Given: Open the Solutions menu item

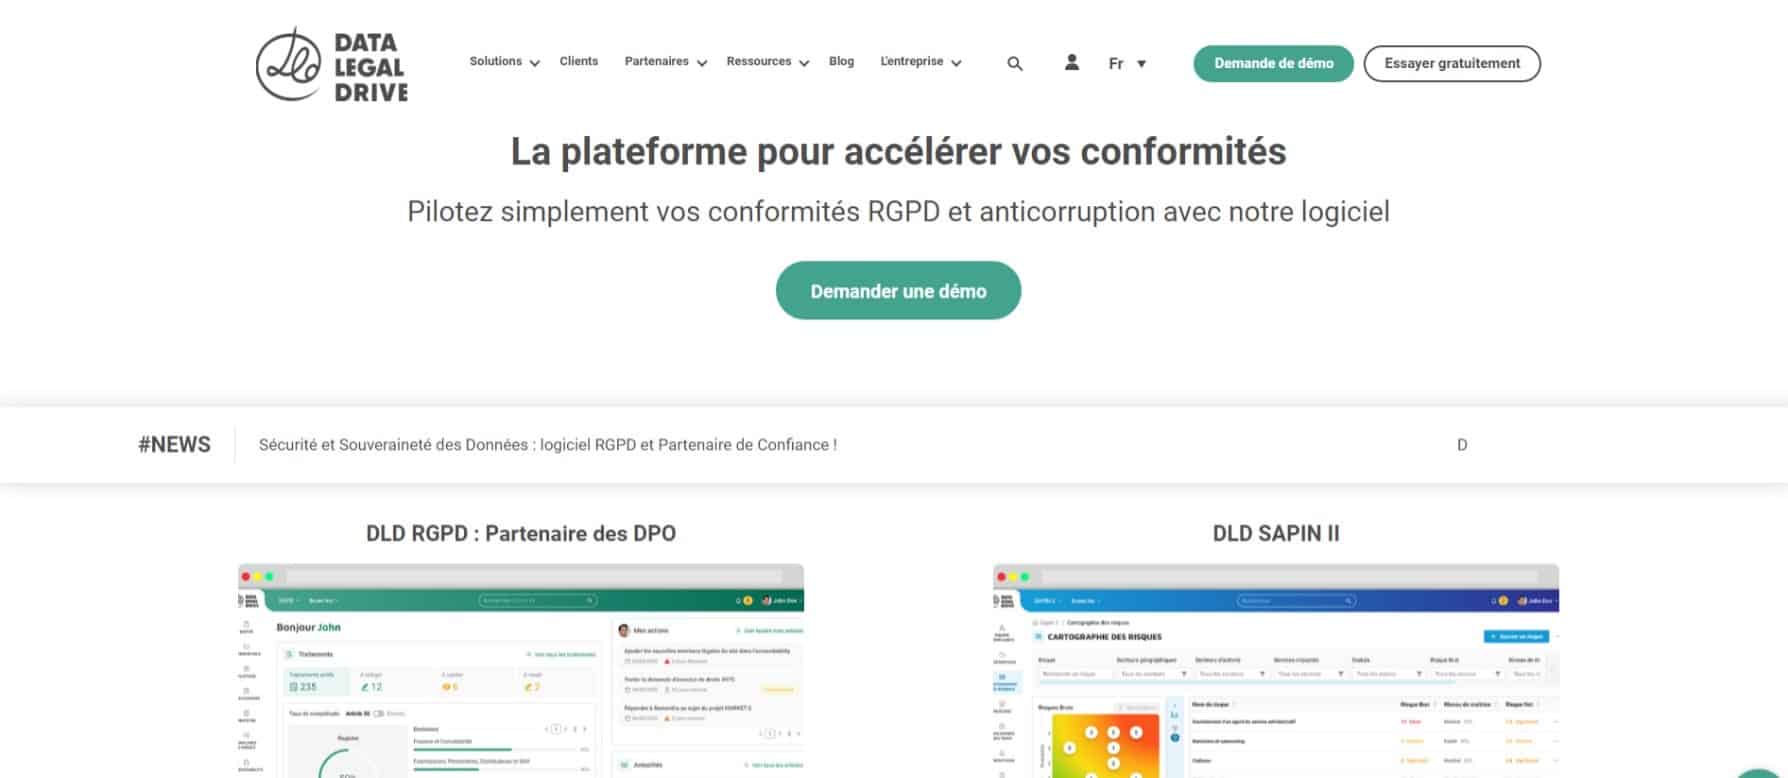Looking at the screenshot, I should pos(496,61).
